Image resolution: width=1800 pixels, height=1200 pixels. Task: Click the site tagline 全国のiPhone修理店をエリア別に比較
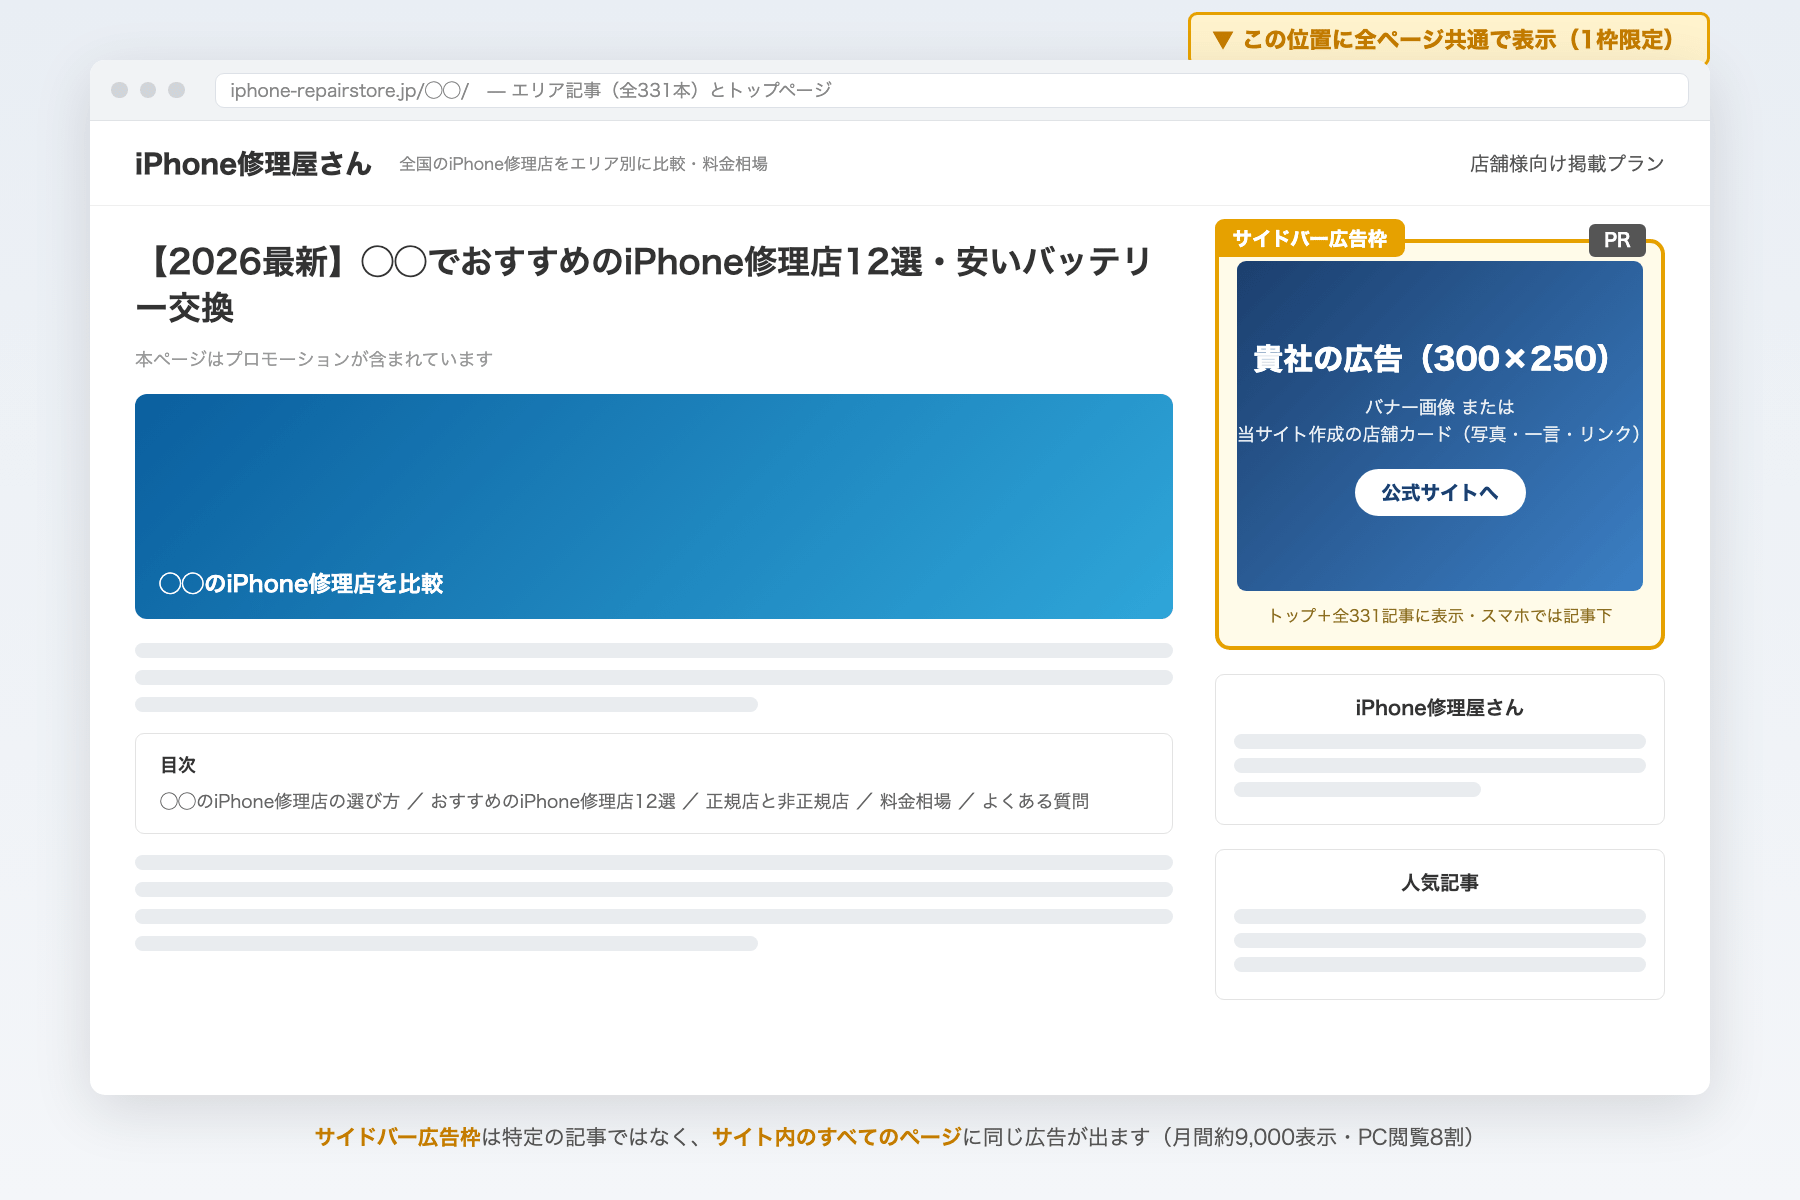[x=583, y=164]
